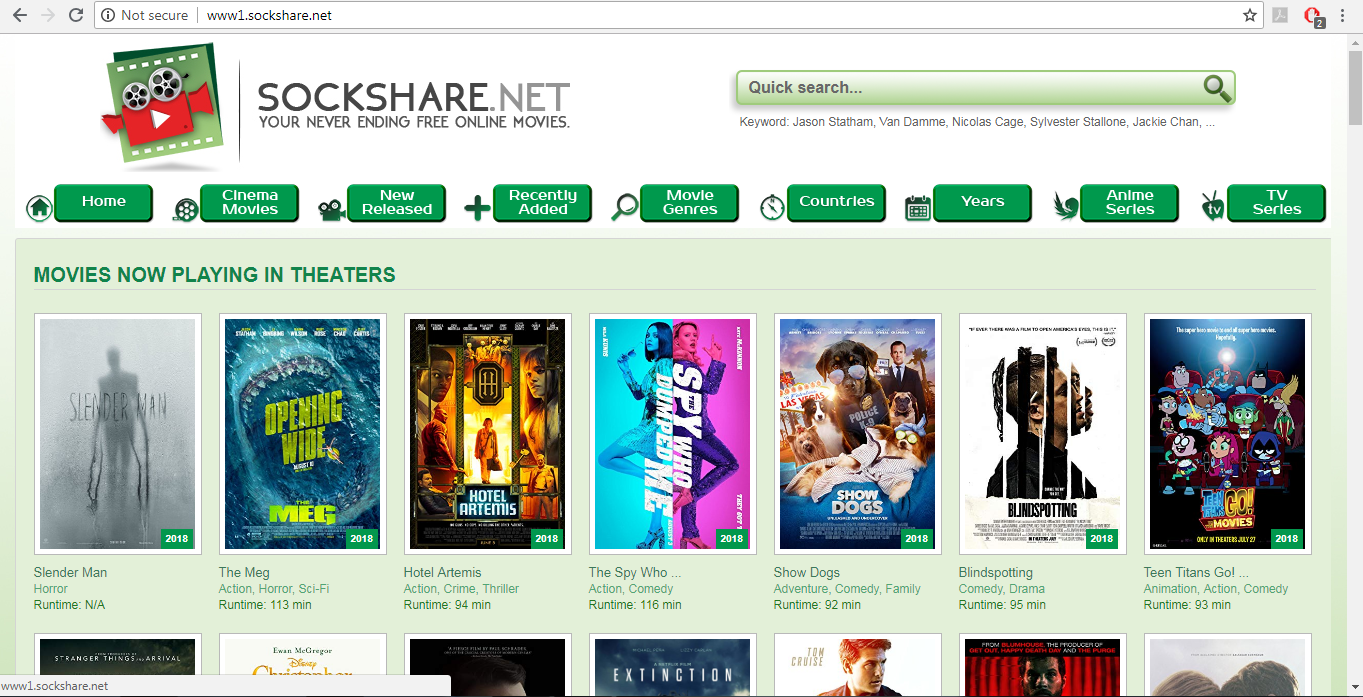Open the Slender Man poster

pyautogui.click(x=118, y=434)
